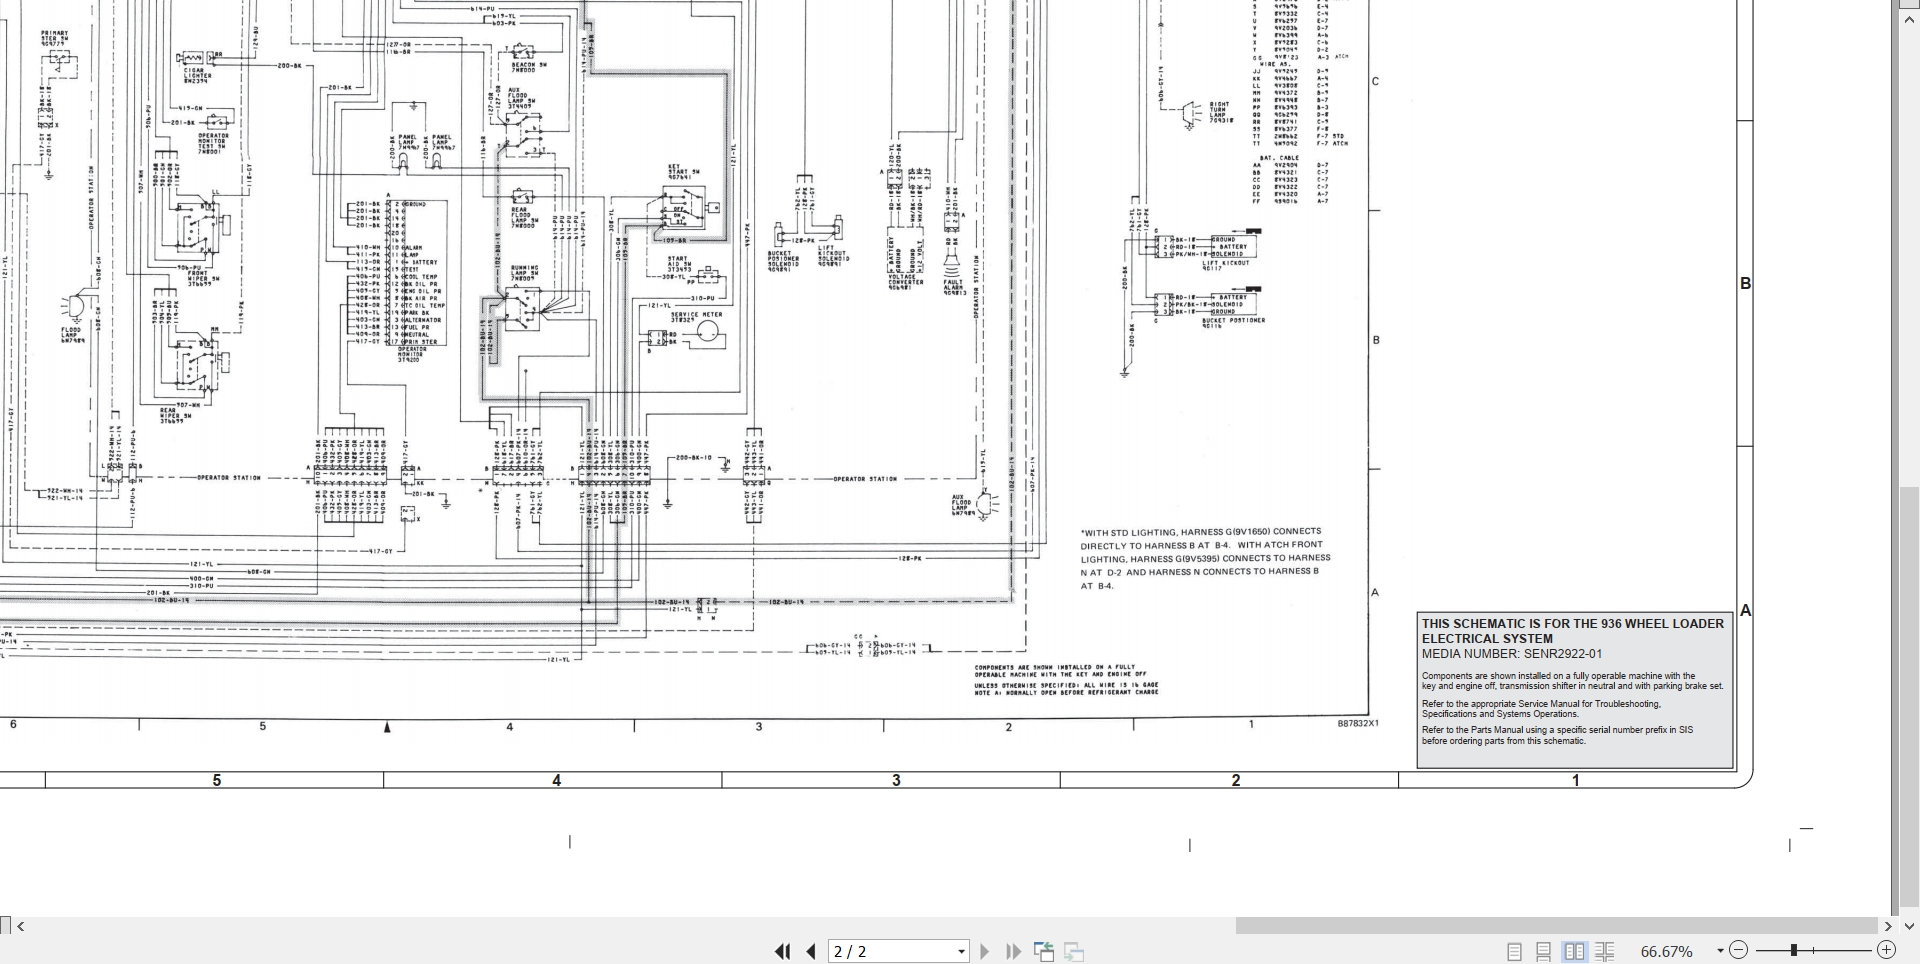Click the 936 WHEEL LOADER schematic title
The height and width of the screenshot is (964, 1920).
tap(1573, 631)
